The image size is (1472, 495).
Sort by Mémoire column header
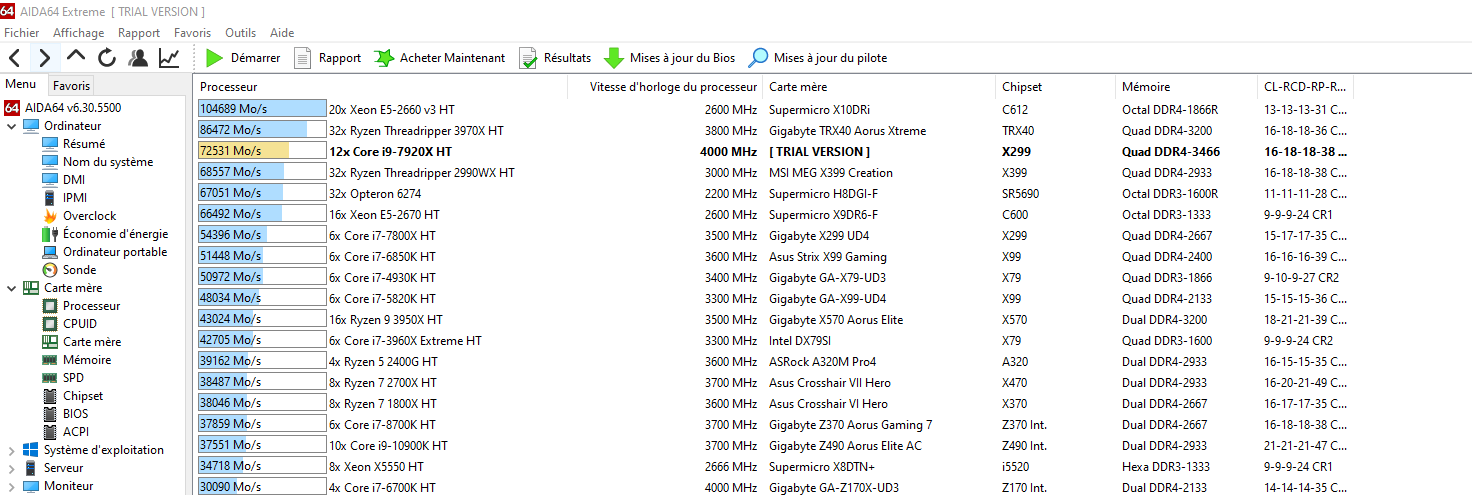[1186, 87]
